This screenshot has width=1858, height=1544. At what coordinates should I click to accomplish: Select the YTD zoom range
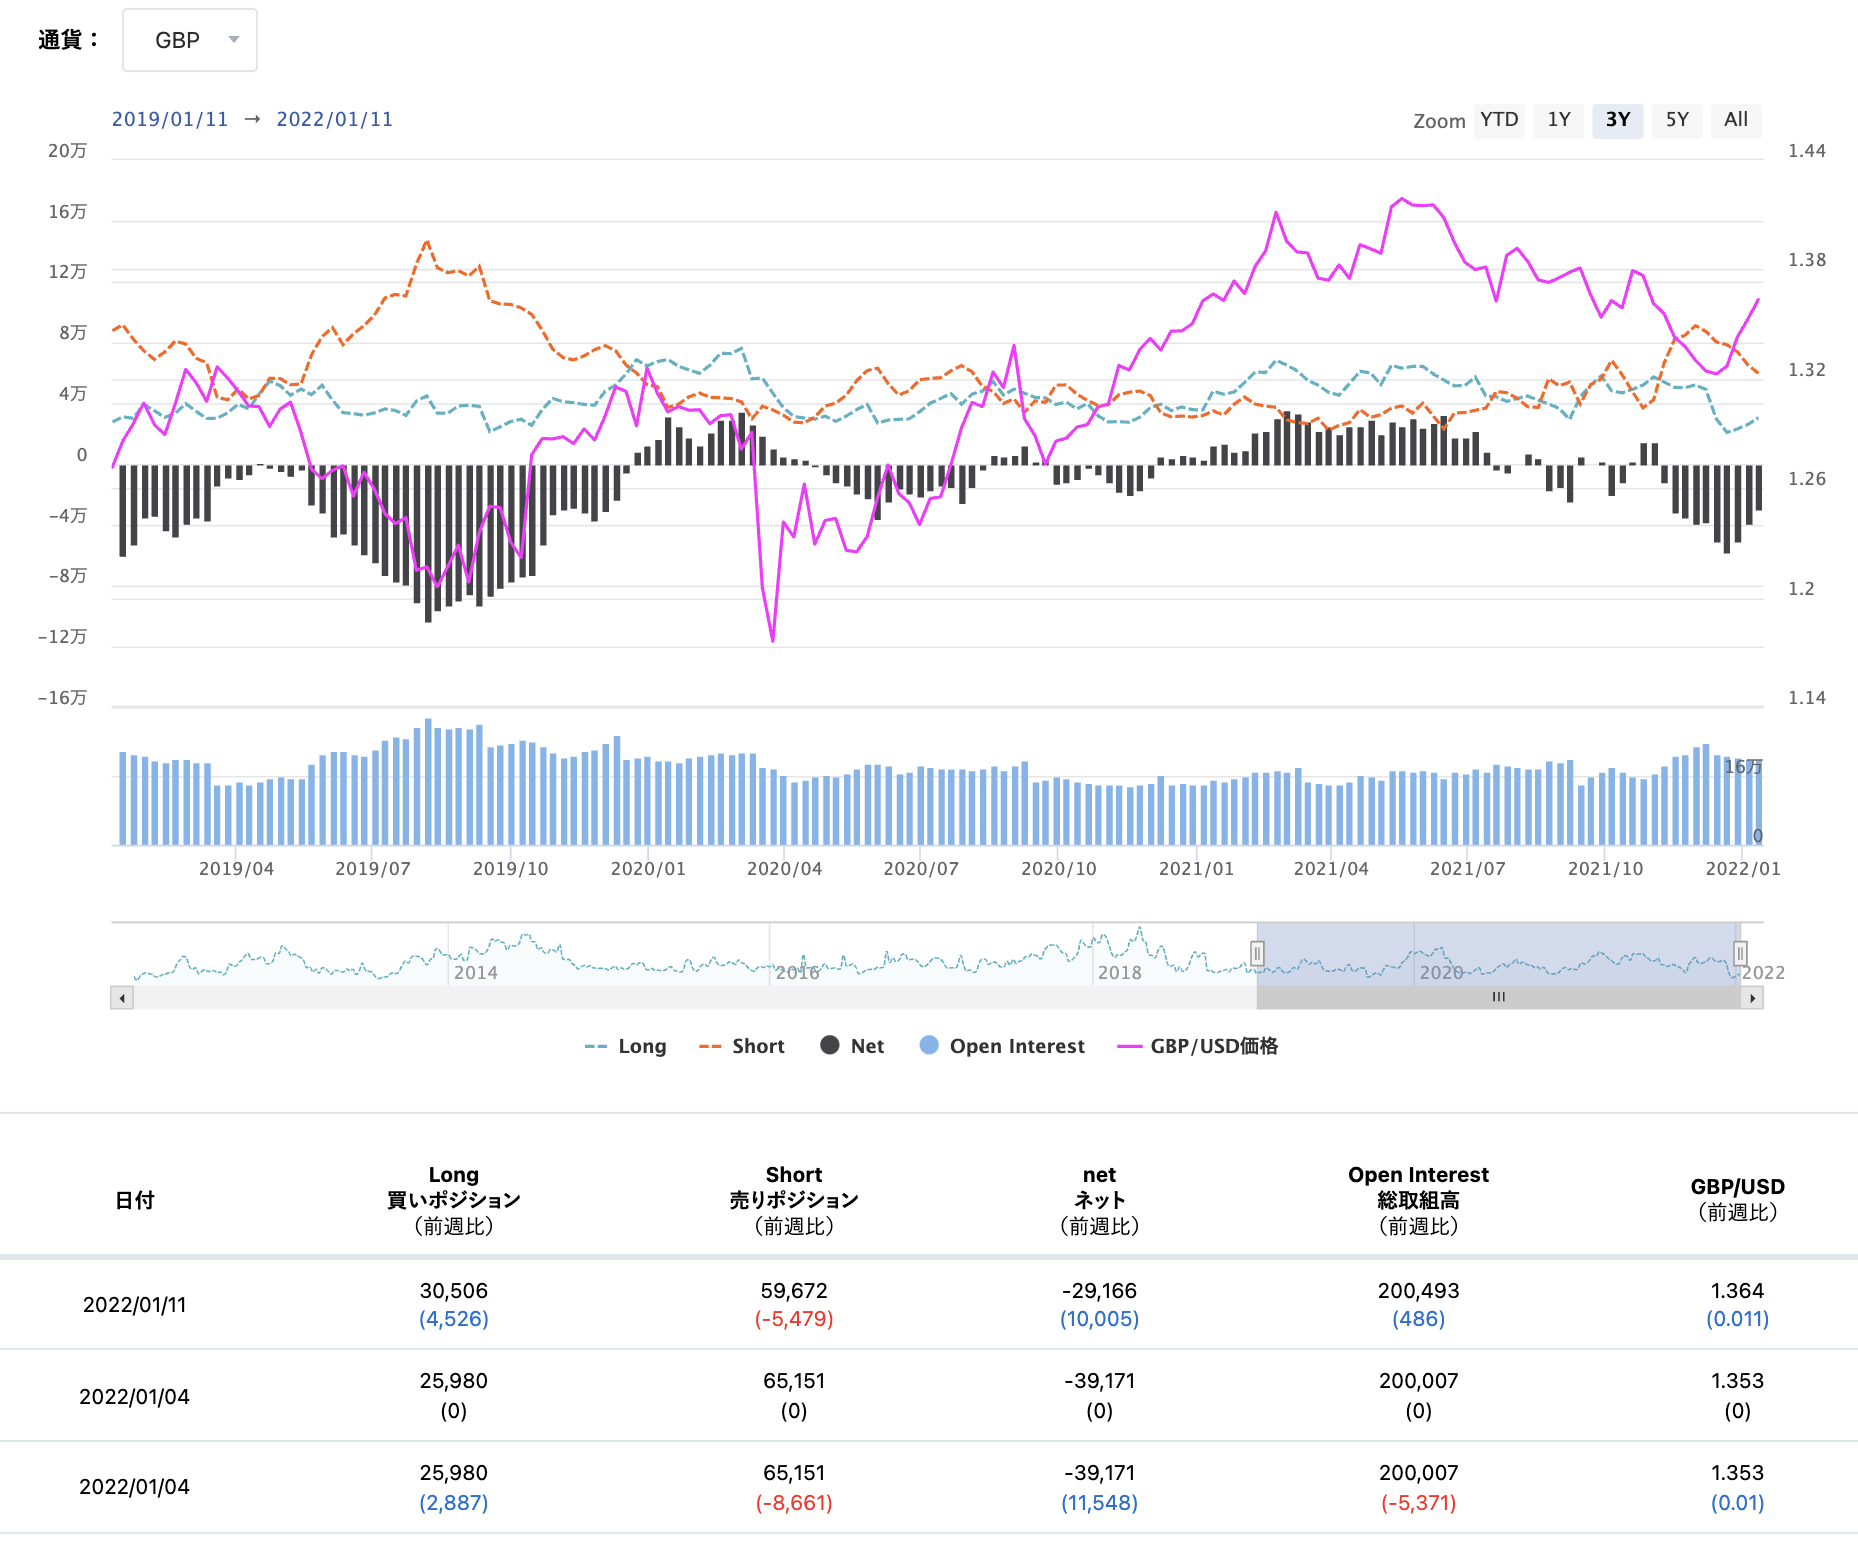click(x=1499, y=120)
